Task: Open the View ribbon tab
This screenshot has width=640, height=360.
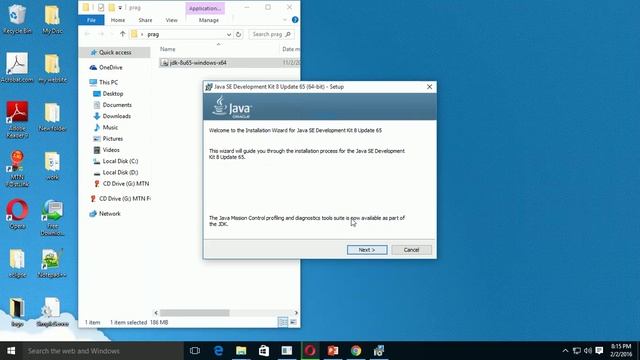Action: tap(171, 20)
